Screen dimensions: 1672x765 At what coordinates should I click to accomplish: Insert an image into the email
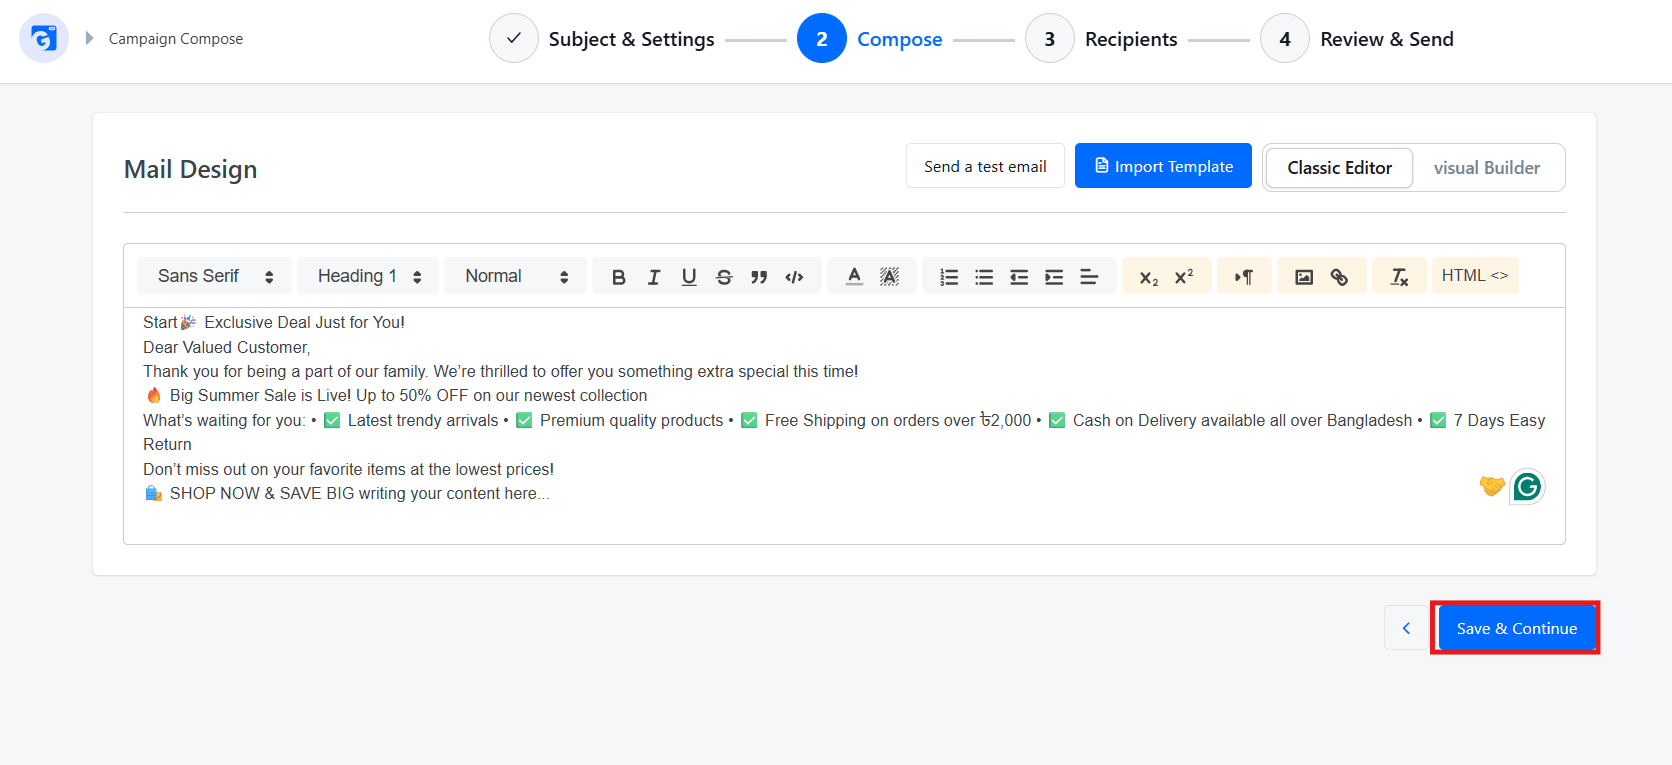point(1304,277)
